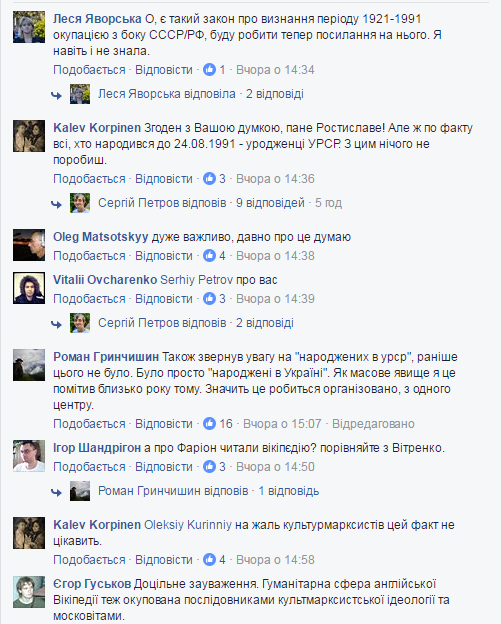Click reply arrow icon under Vitalii Ovcharenko comment
The image size is (501, 624).
point(56,324)
